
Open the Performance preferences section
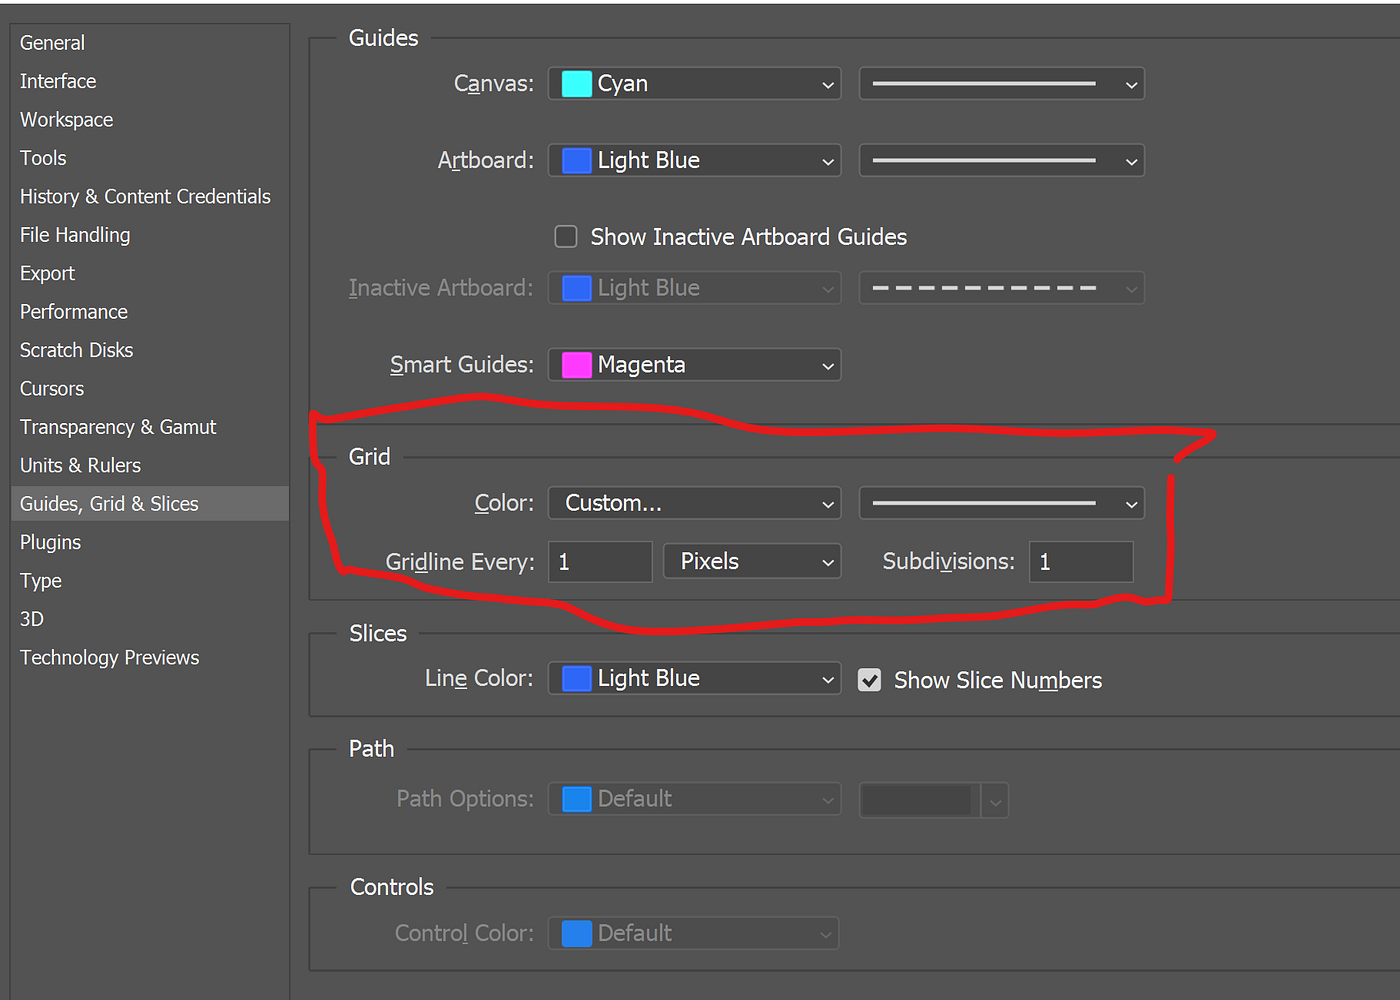click(x=73, y=311)
